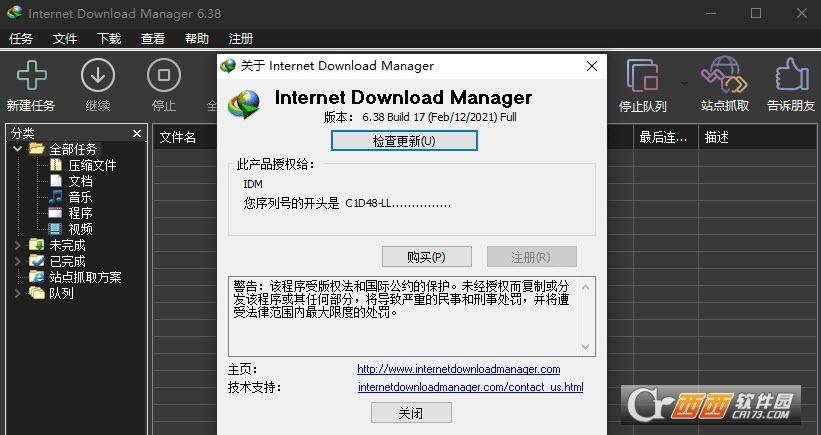Click the 继续 resume download icon

(98, 75)
